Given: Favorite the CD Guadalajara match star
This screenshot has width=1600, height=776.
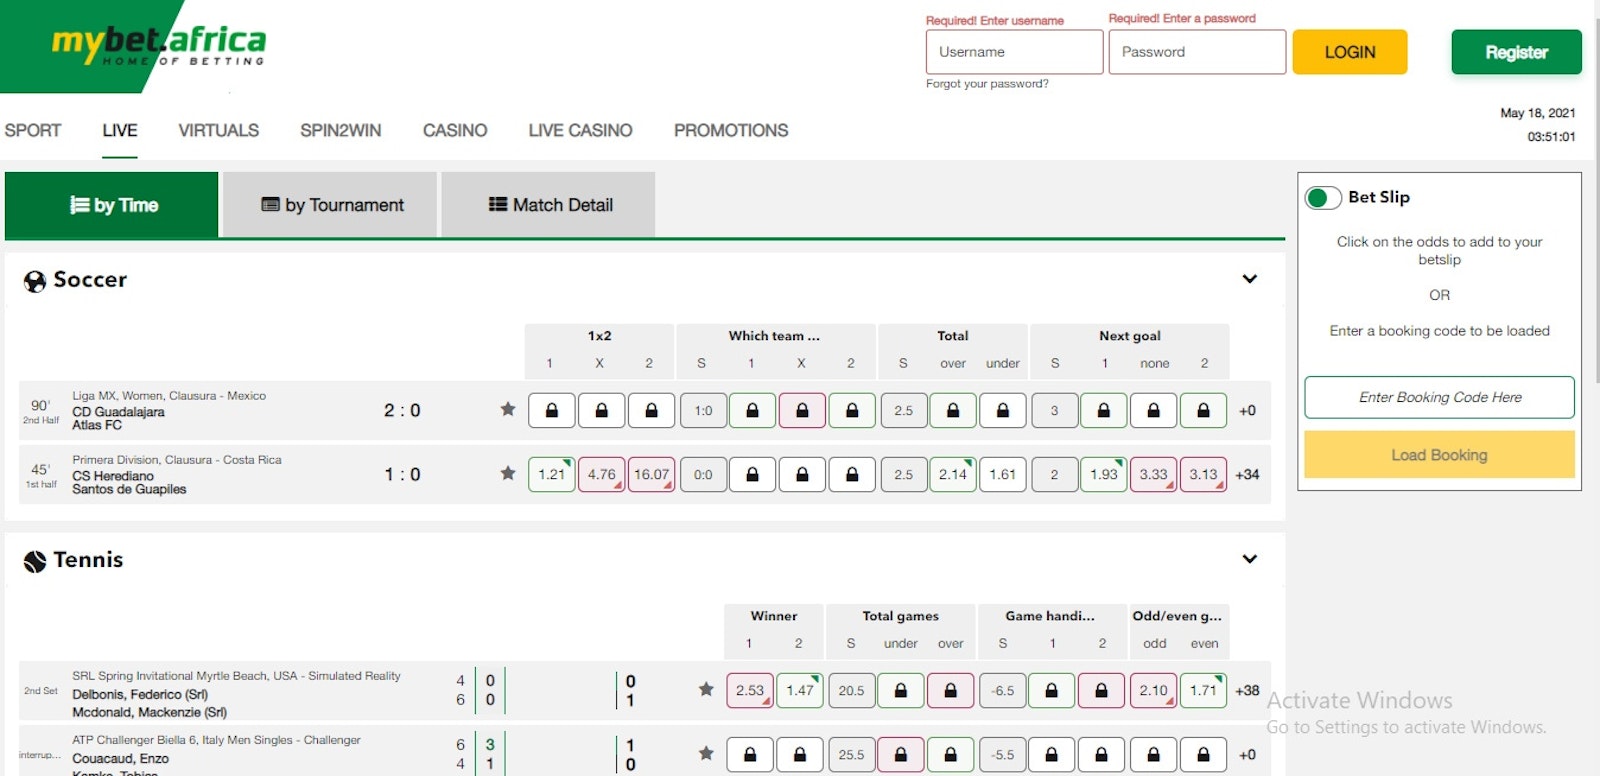Looking at the screenshot, I should point(508,409).
